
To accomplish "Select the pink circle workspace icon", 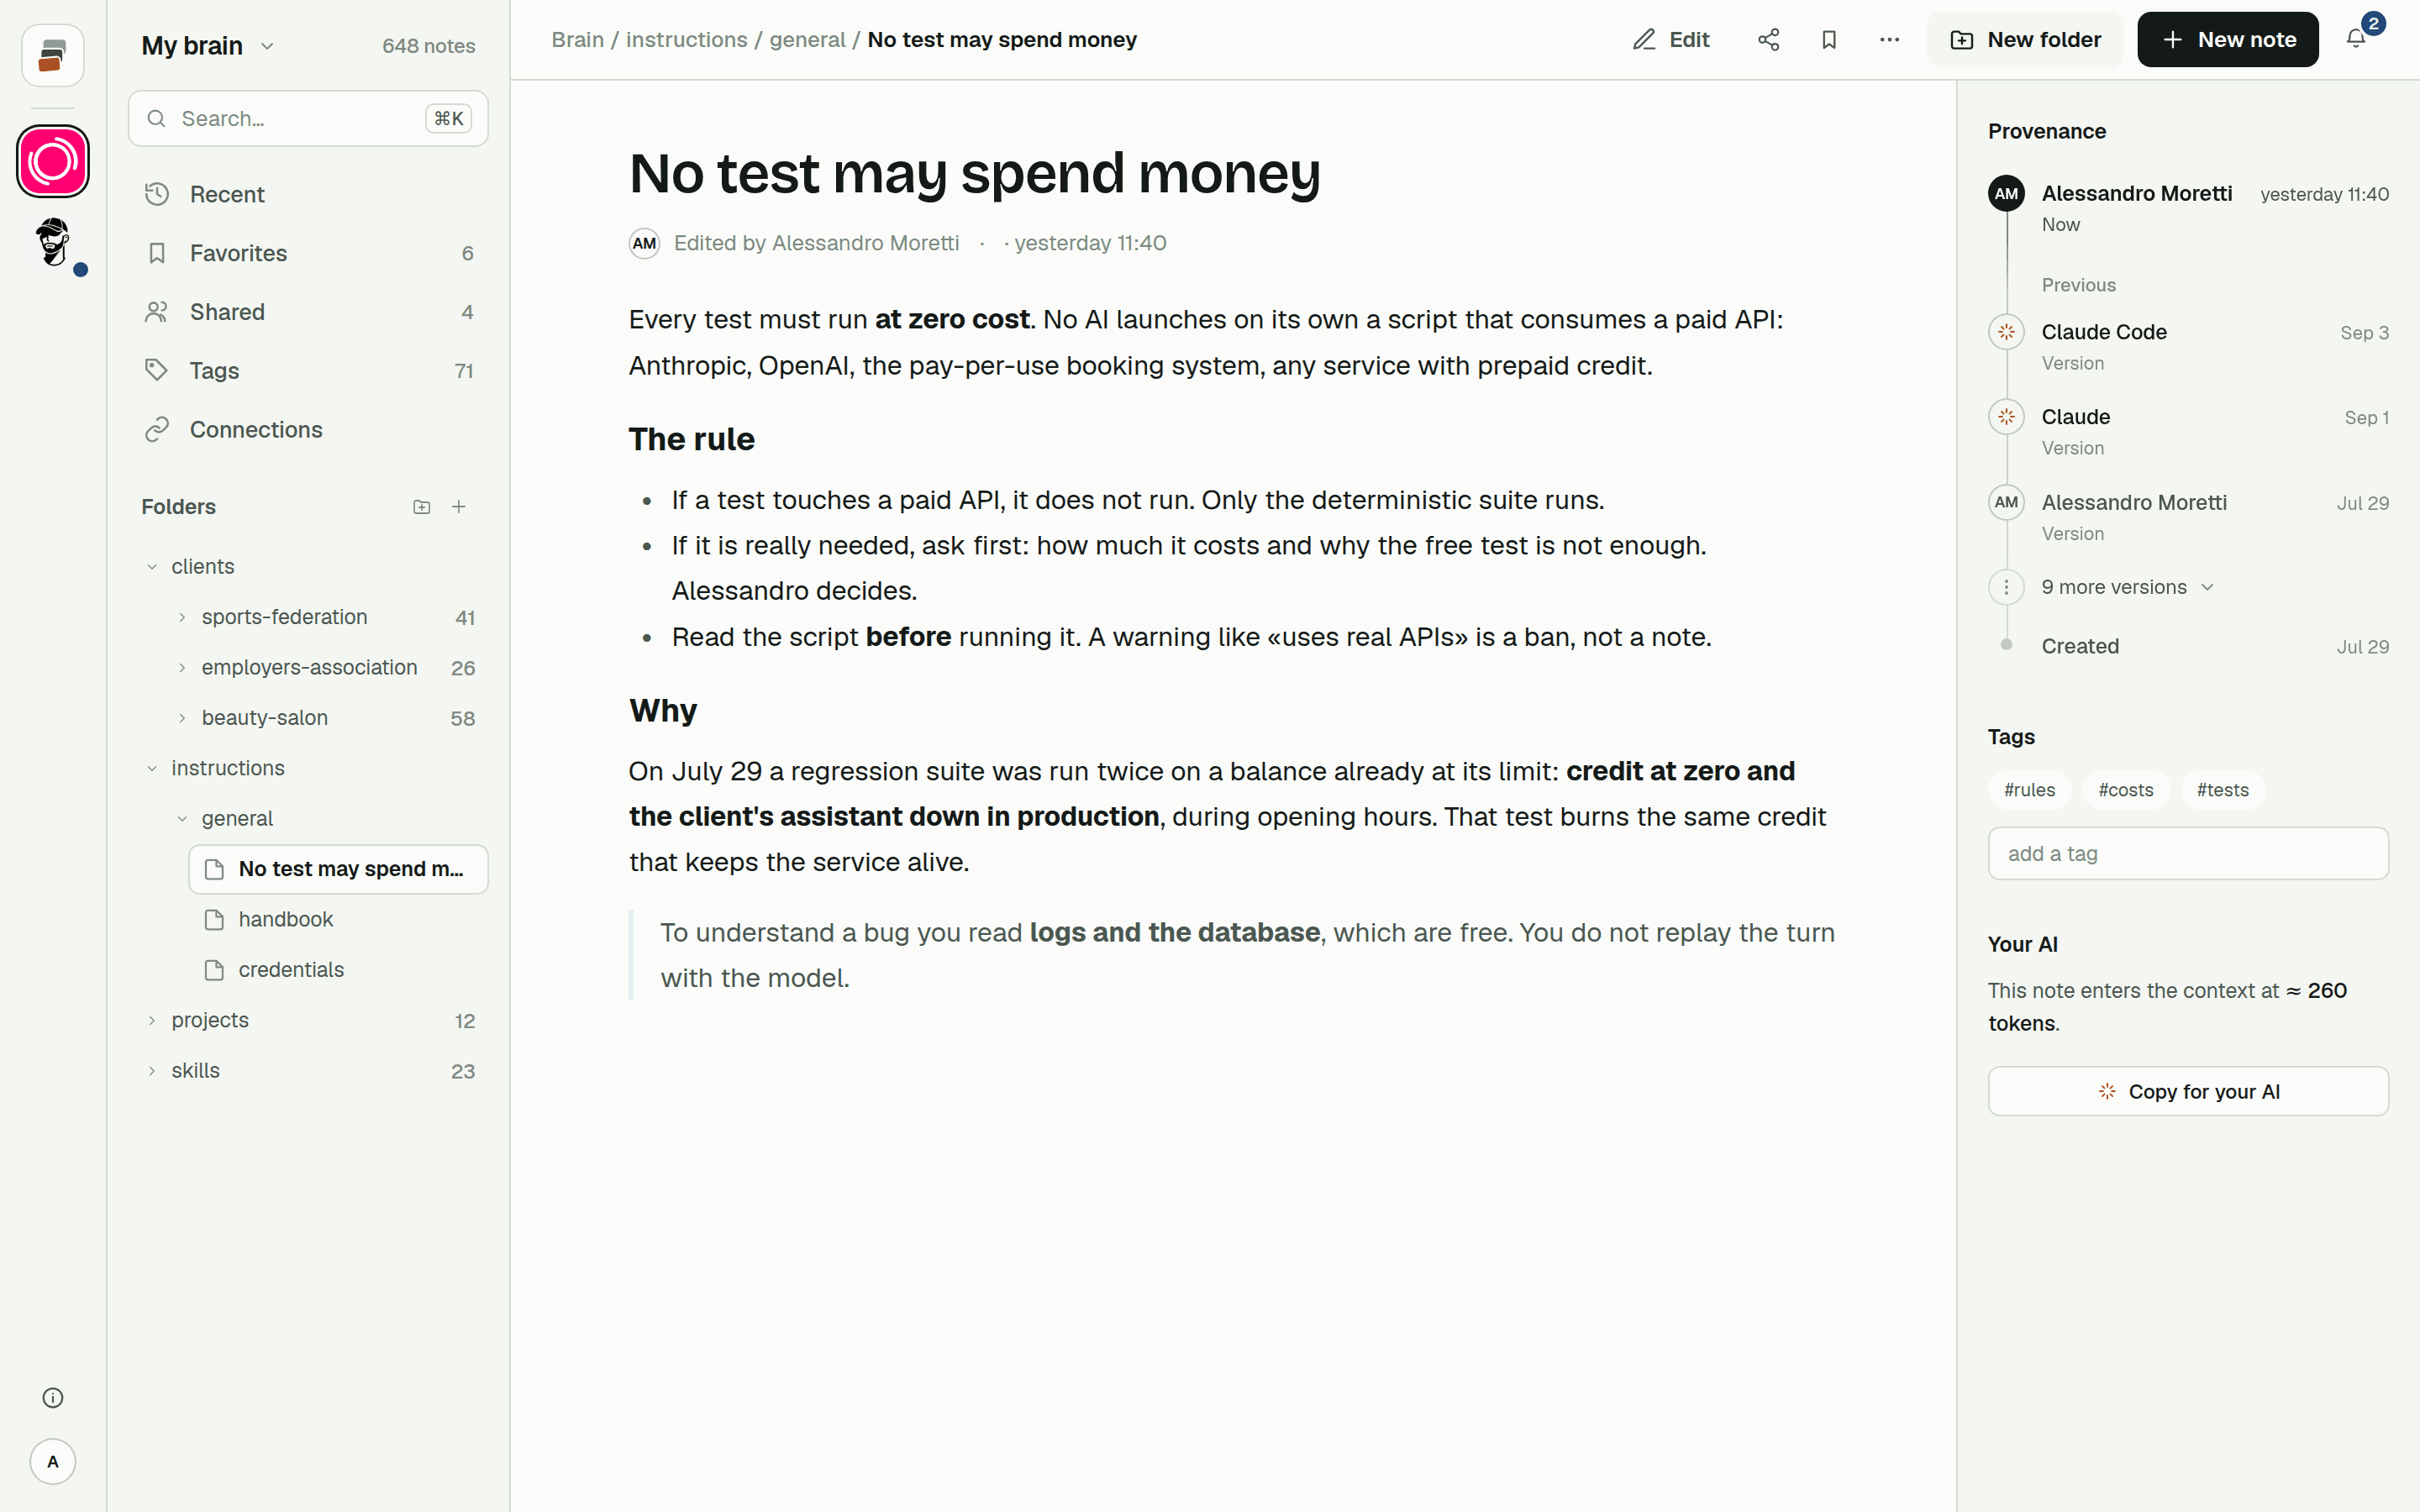I will [x=53, y=161].
